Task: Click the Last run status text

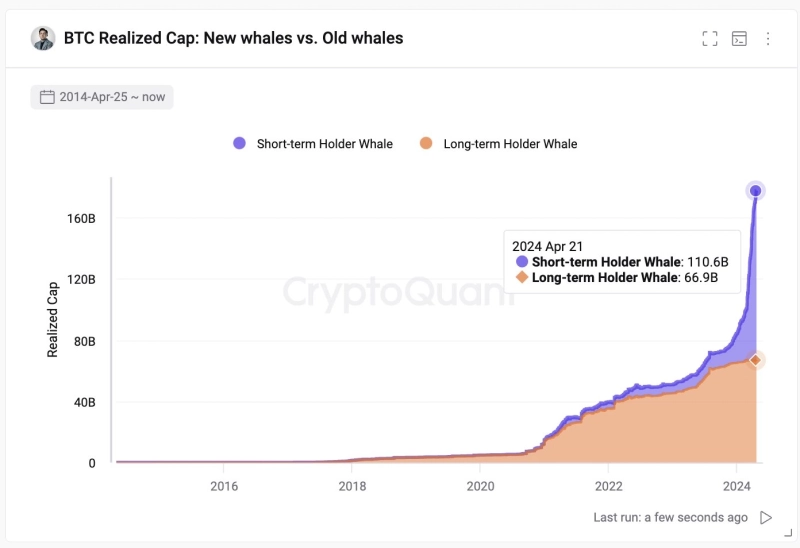Action: click(x=670, y=517)
